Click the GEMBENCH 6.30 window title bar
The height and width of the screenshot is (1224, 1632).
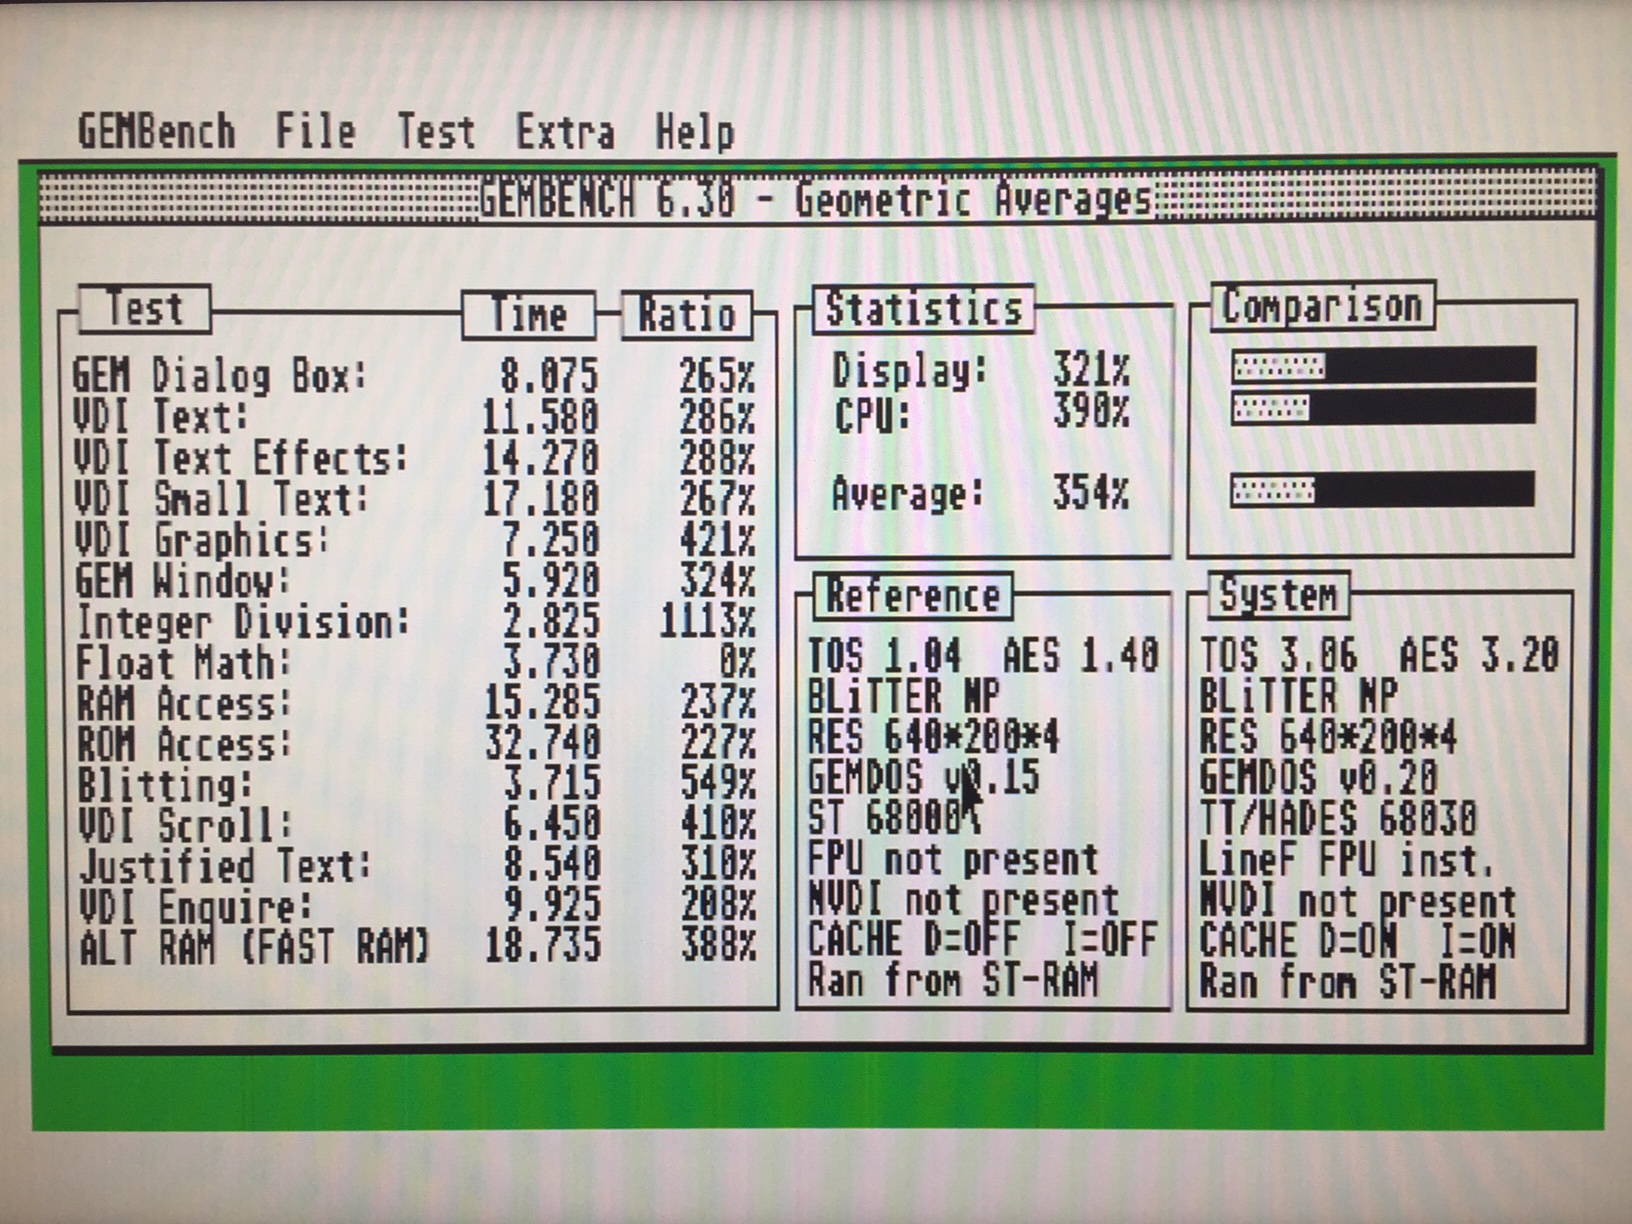point(817,198)
